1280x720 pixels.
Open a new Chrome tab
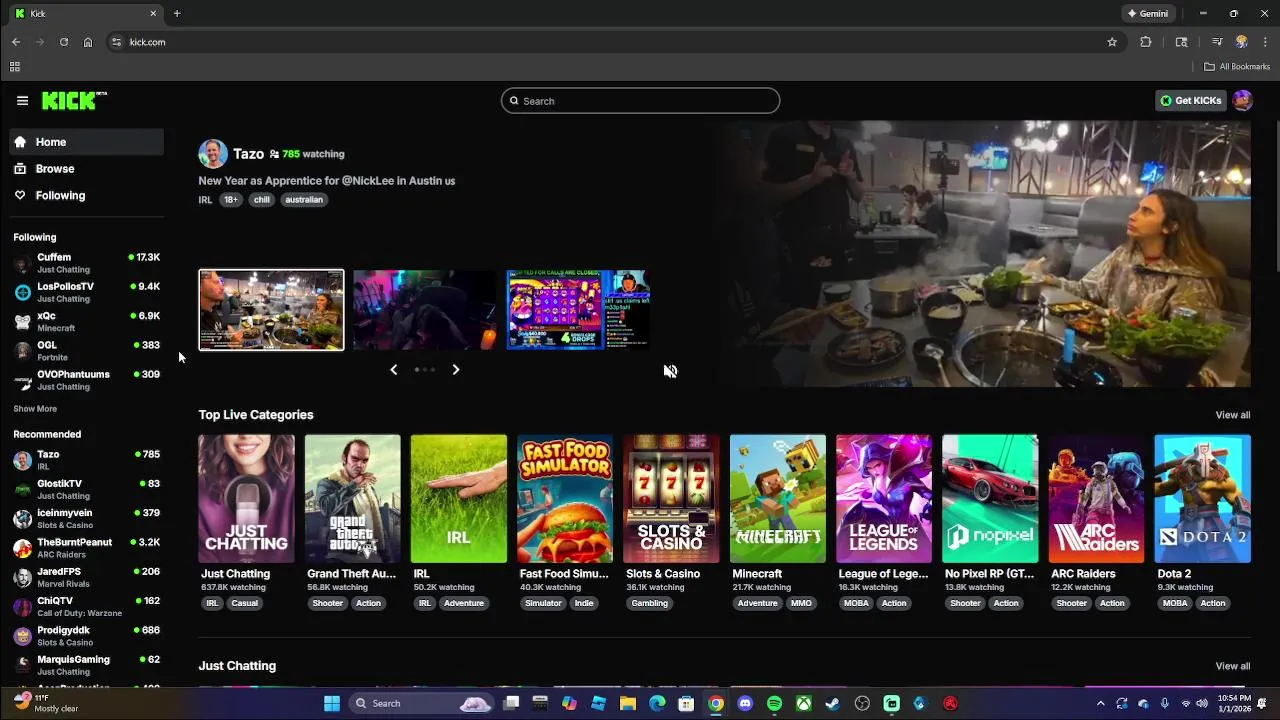point(177,14)
